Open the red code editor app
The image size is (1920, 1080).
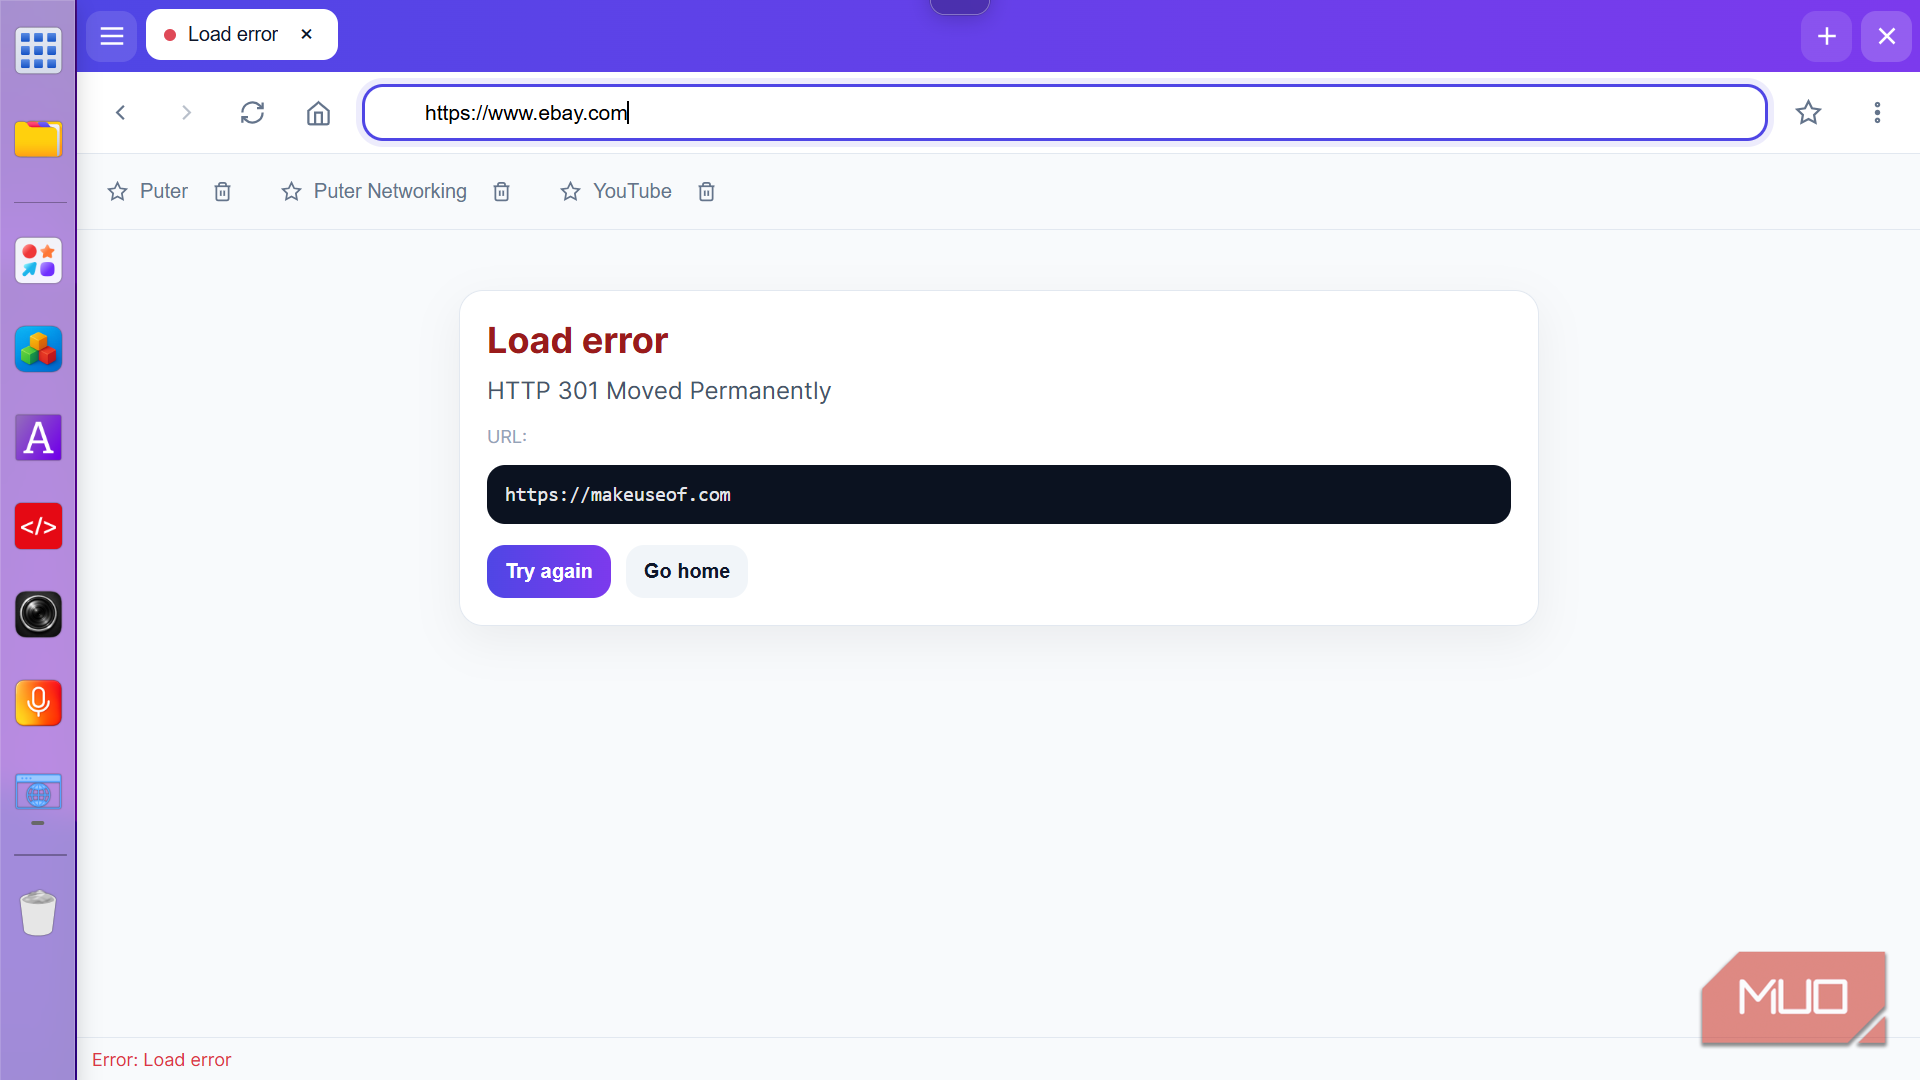coord(38,526)
